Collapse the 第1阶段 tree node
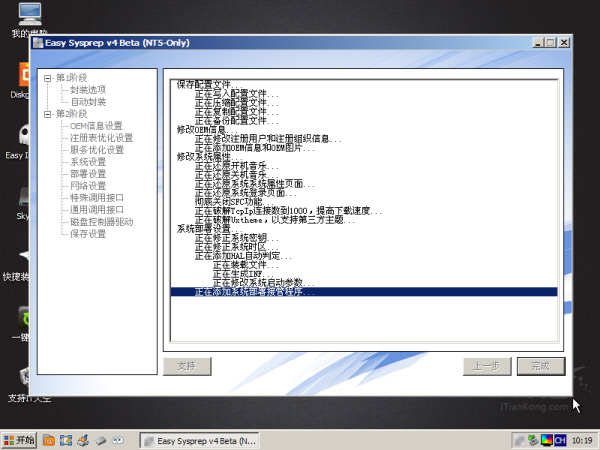The image size is (600, 450). click(x=47, y=78)
